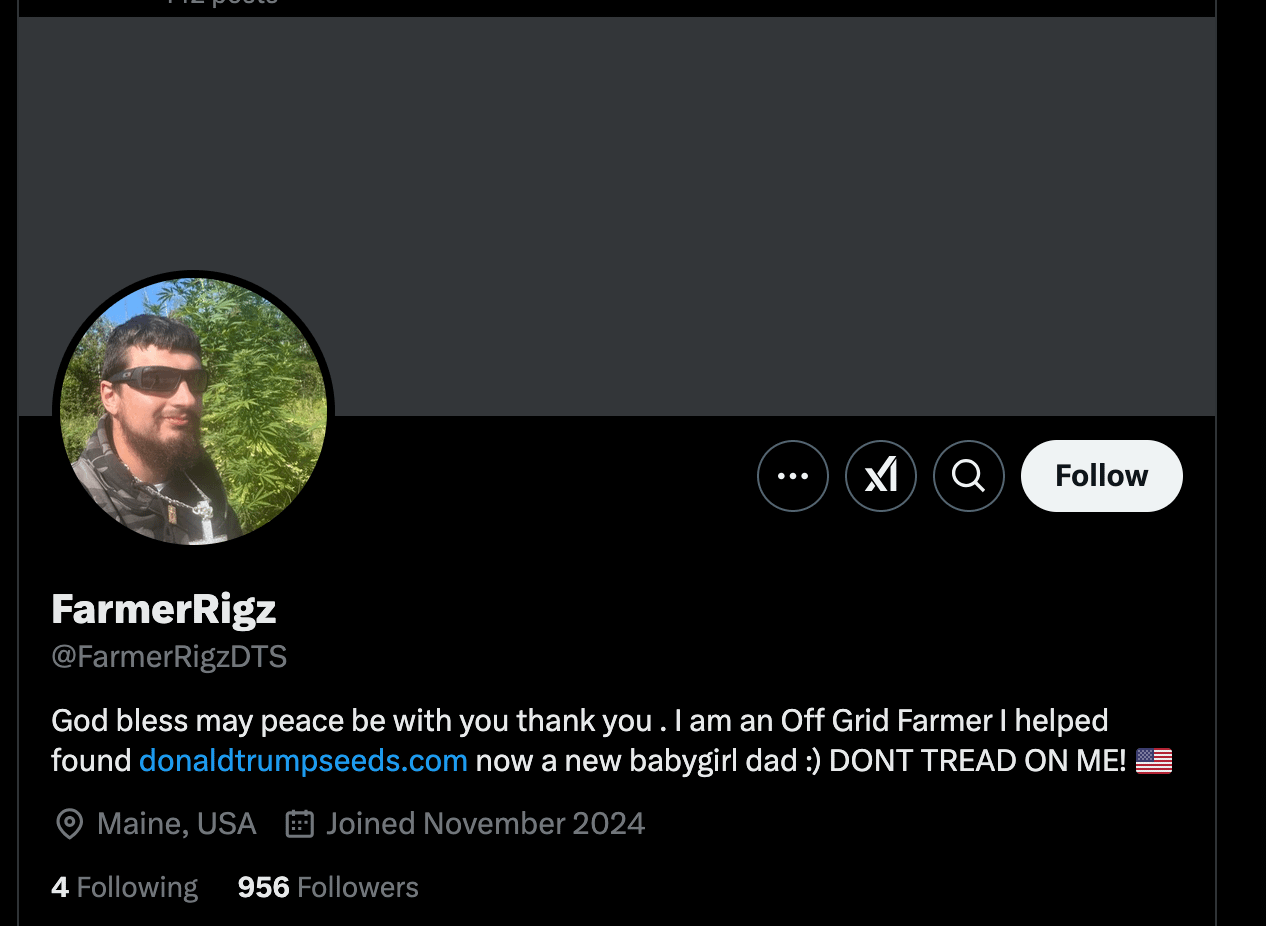
Task: Open the three-dot more options menu
Action: tap(793, 476)
